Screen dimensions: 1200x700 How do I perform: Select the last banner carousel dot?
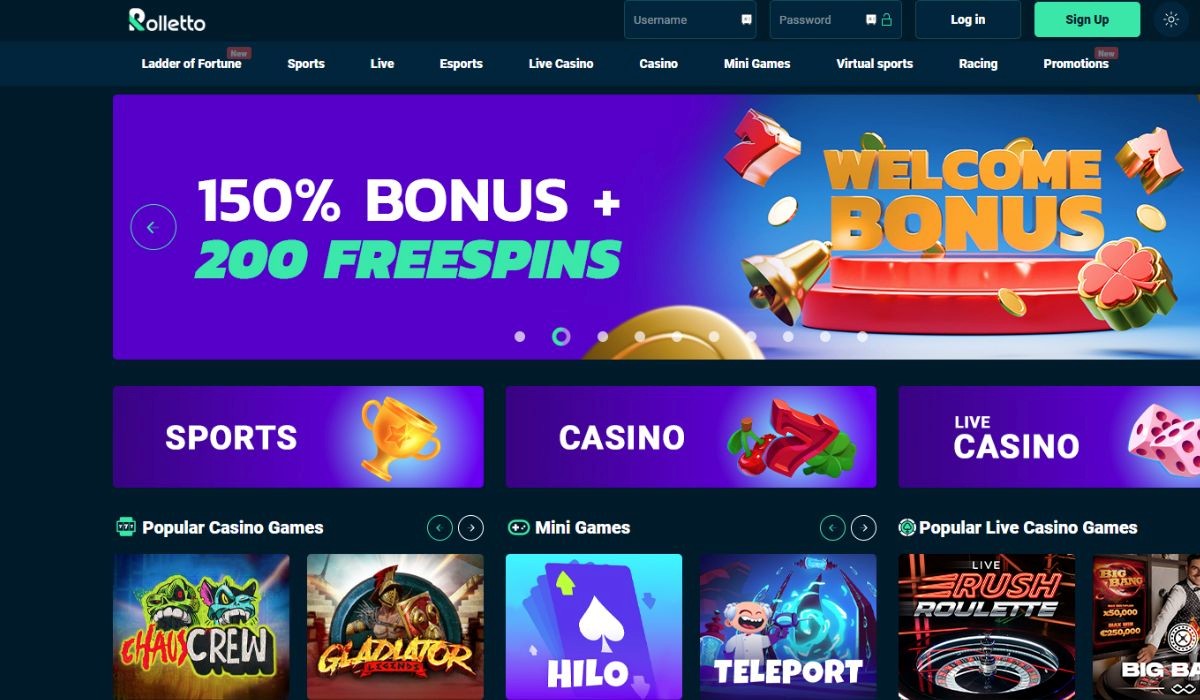click(x=862, y=337)
